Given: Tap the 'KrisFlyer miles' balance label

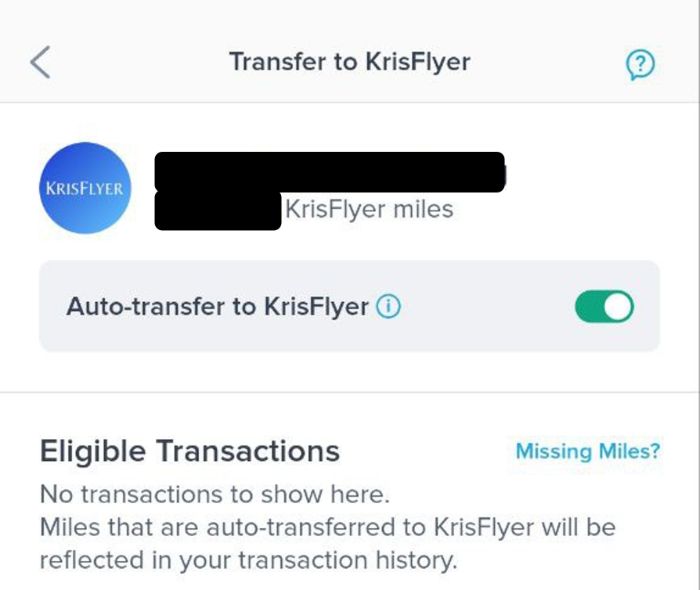Looking at the screenshot, I should [369, 210].
